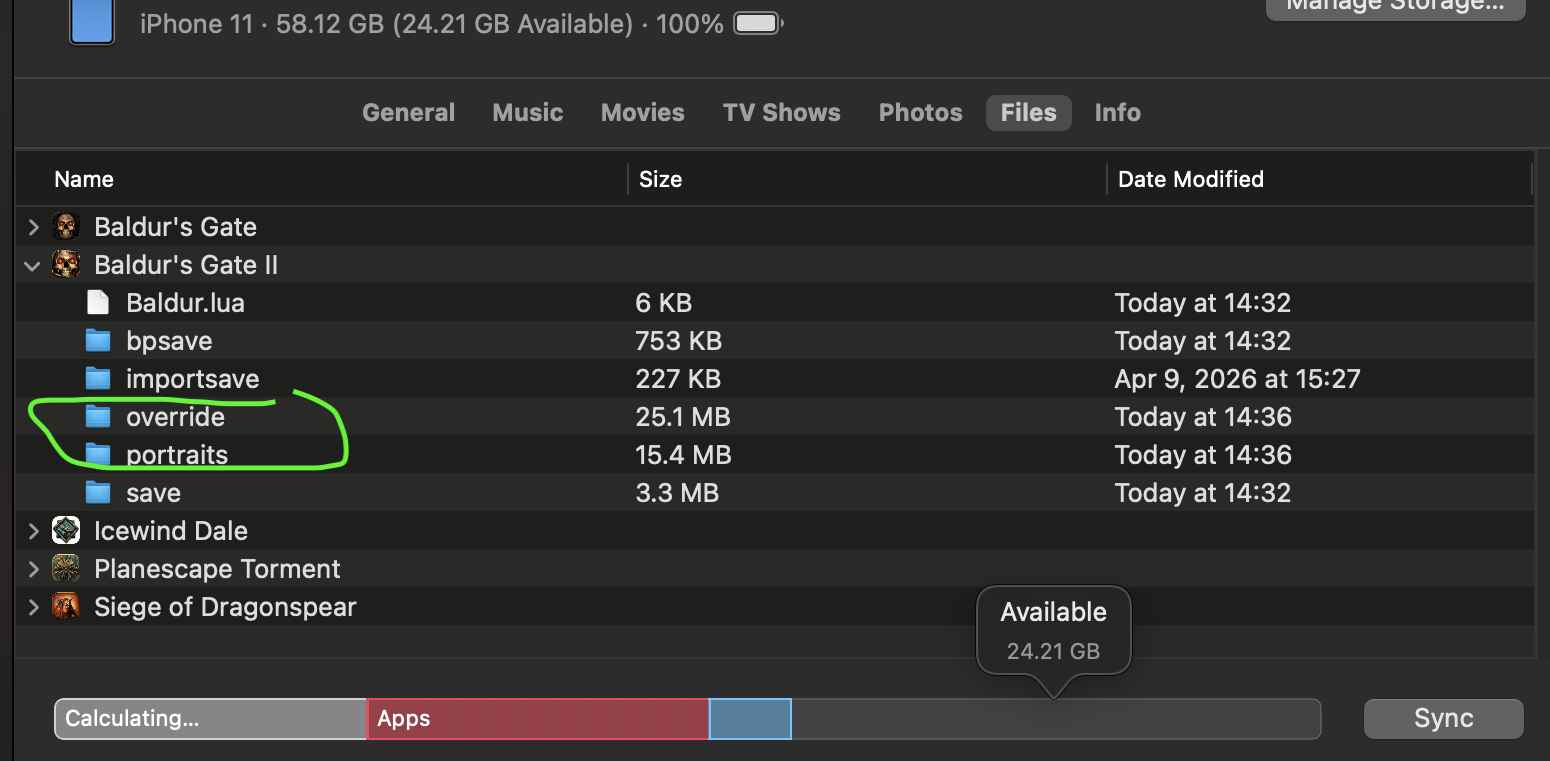Click the 25.1 MB size value

click(682, 417)
